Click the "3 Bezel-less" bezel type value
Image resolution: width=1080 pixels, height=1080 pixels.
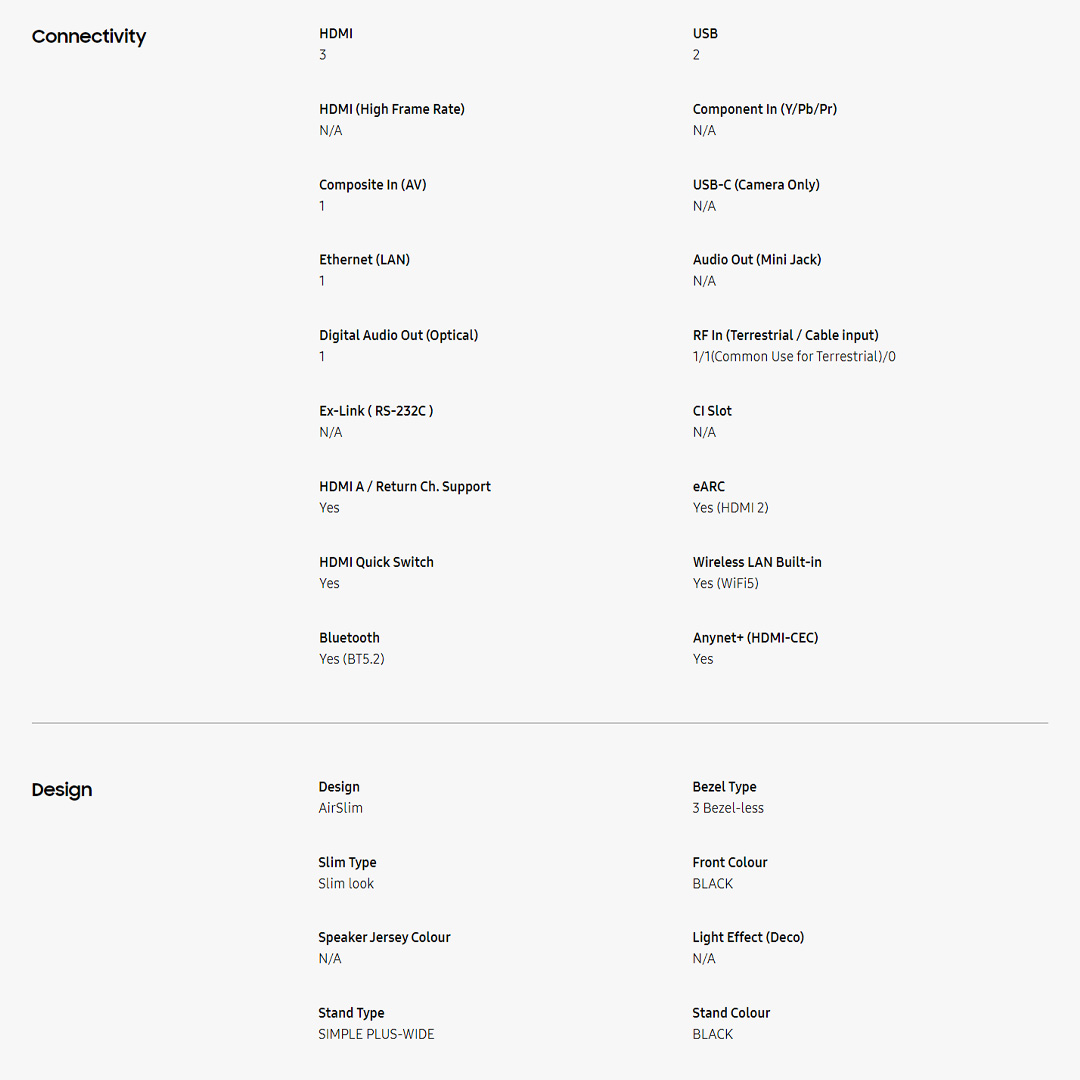pos(727,808)
